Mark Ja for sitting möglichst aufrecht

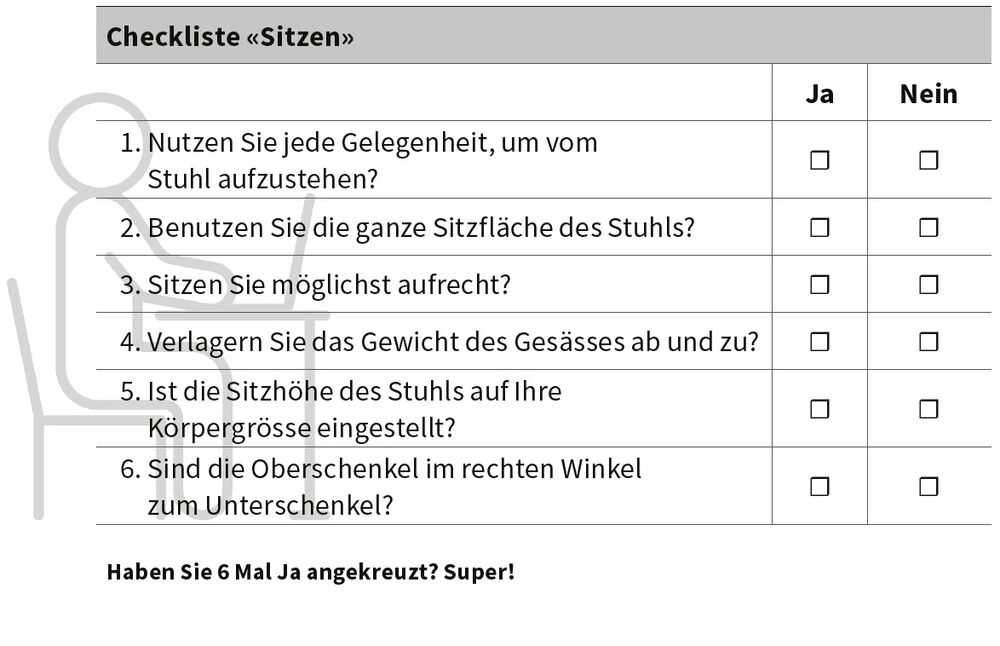click(820, 284)
